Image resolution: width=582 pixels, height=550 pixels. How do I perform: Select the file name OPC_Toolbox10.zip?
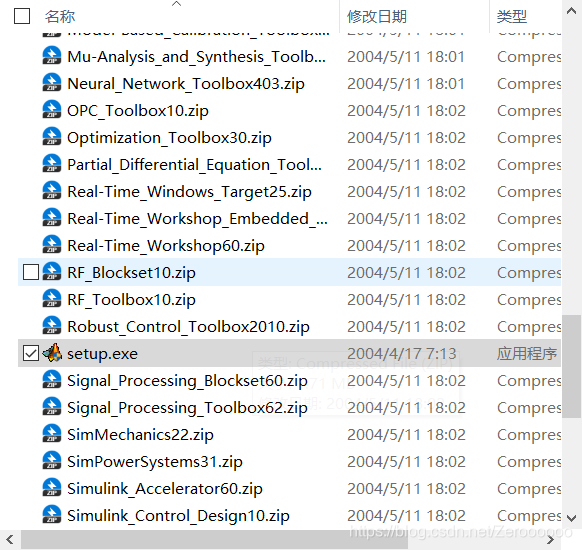pyautogui.click(x=138, y=111)
